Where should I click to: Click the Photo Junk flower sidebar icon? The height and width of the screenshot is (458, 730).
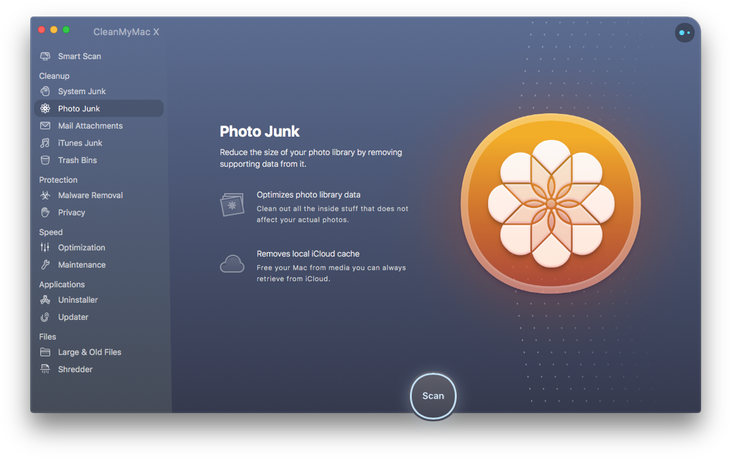pyautogui.click(x=45, y=108)
